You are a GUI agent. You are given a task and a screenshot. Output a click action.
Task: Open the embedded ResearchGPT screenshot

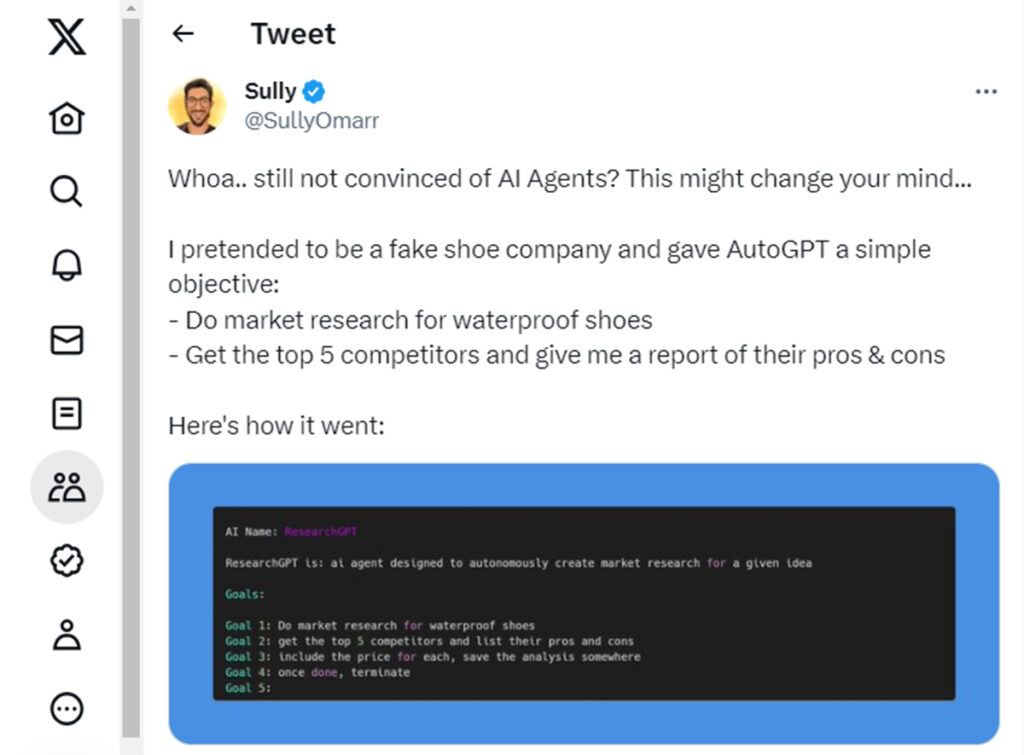[585, 605]
